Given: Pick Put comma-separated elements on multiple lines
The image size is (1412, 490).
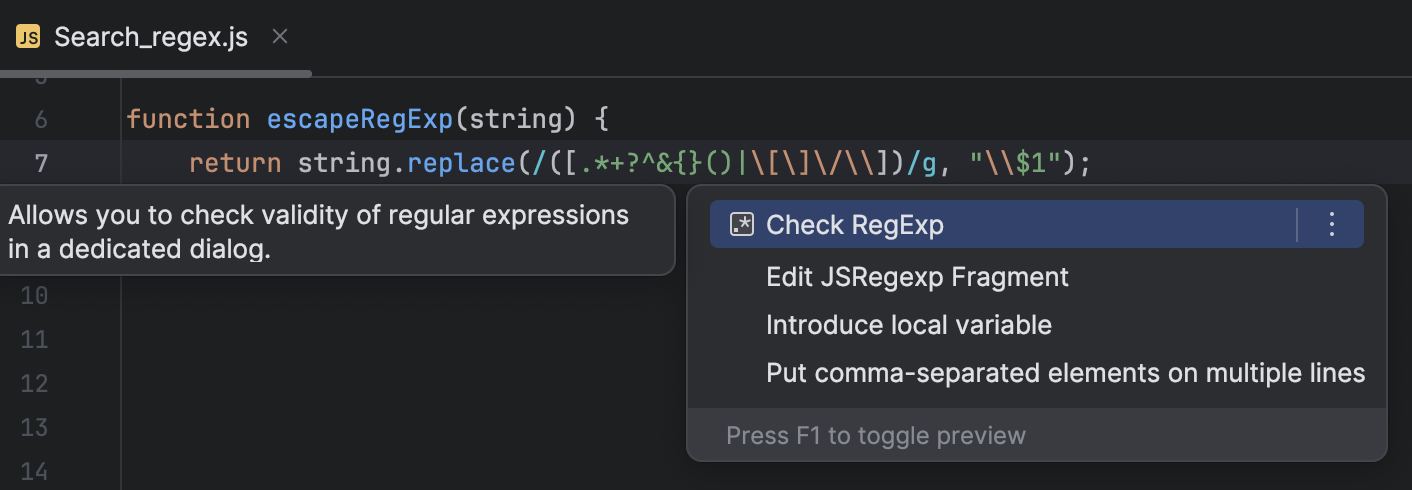Looking at the screenshot, I should click(1065, 373).
